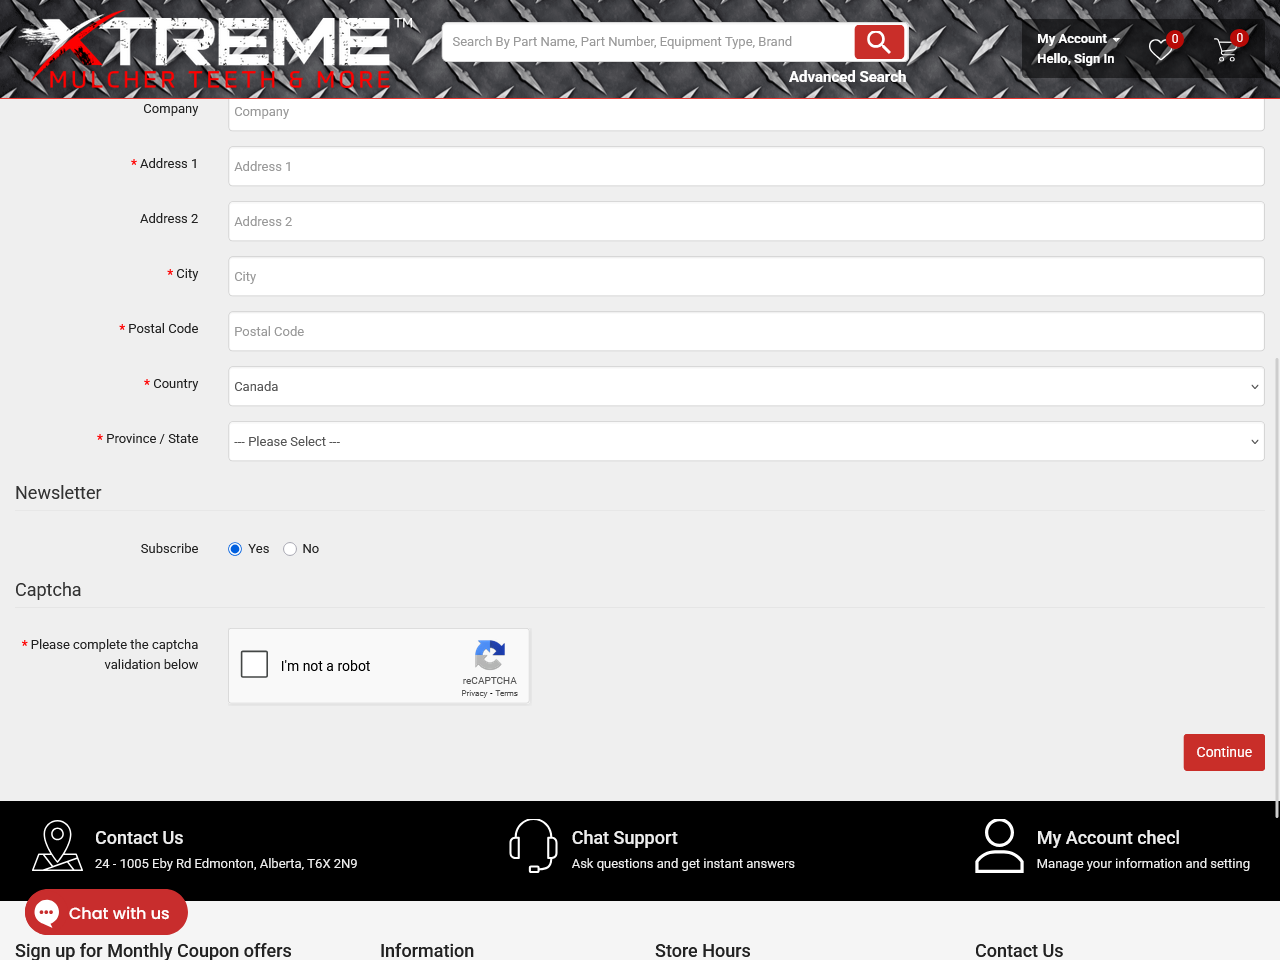Viewport: 1280px width, 960px height.
Task: Click Hello, Sign In in the header
Action: (x=1075, y=59)
